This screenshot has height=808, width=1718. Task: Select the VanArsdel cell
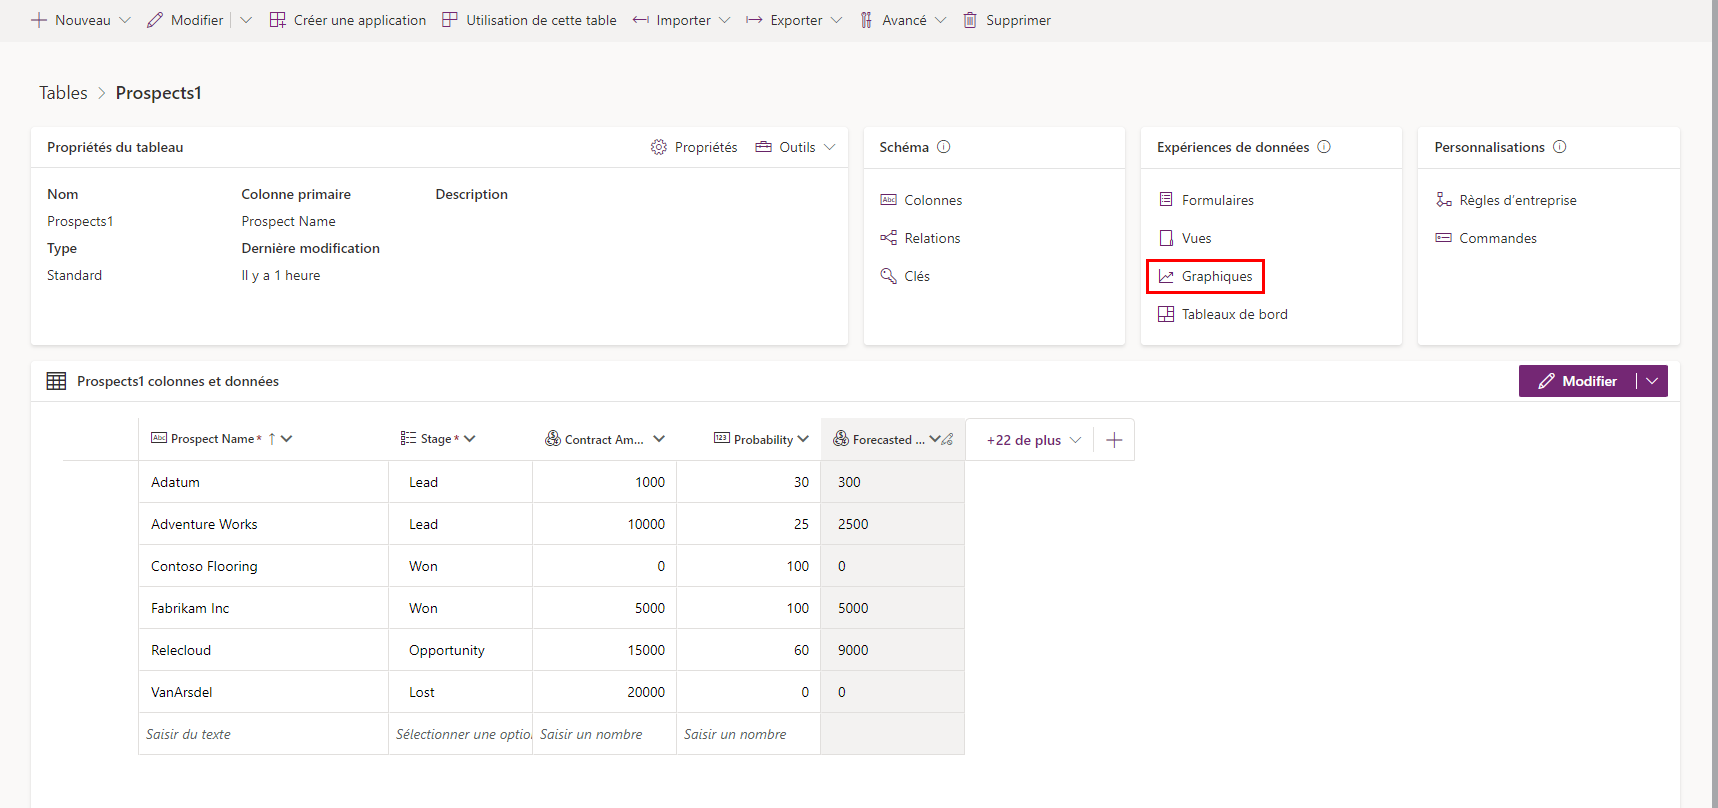pyautogui.click(x=263, y=692)
